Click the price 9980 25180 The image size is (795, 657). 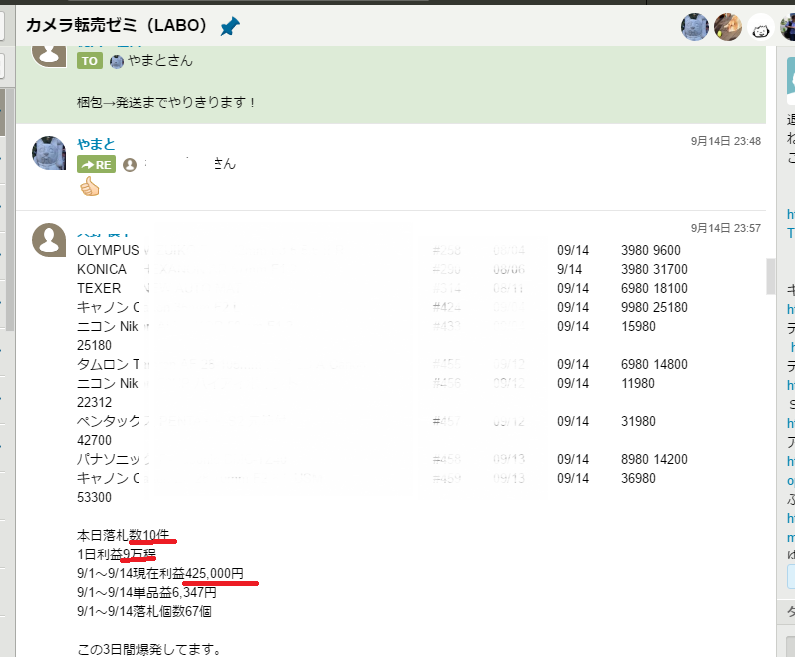[654, 307]
